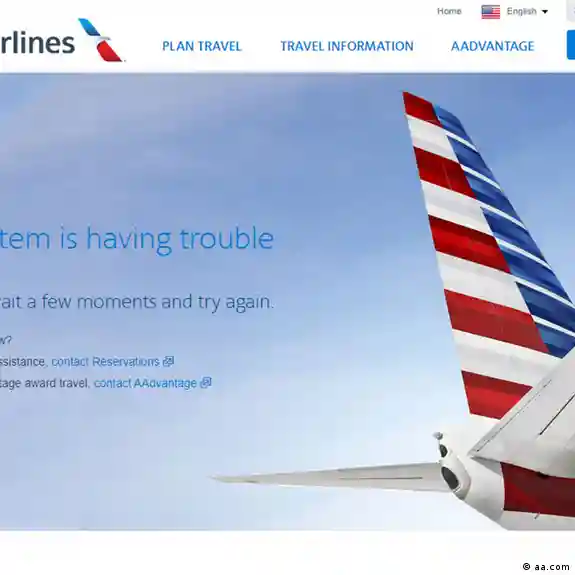Screen dimensions: 575x575
Task: Click the American Airlines eagle logo icon
Action: coord(101,40)
